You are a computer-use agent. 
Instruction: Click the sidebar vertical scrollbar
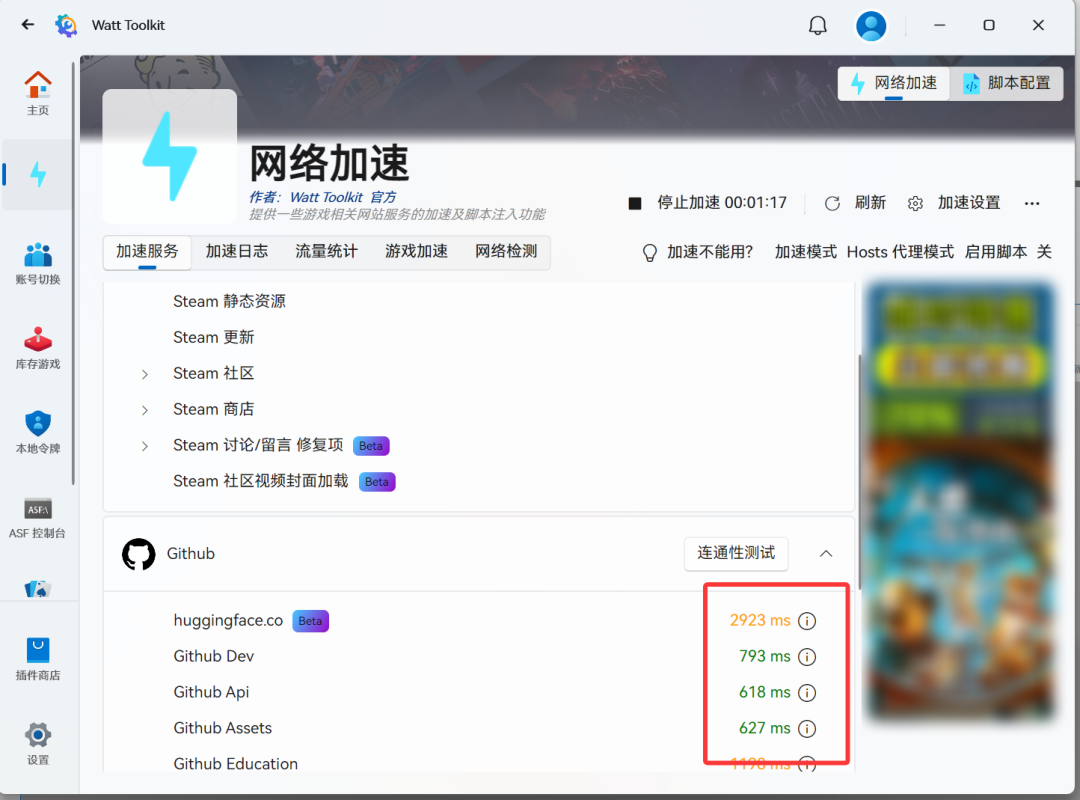[x=73, y=274]
